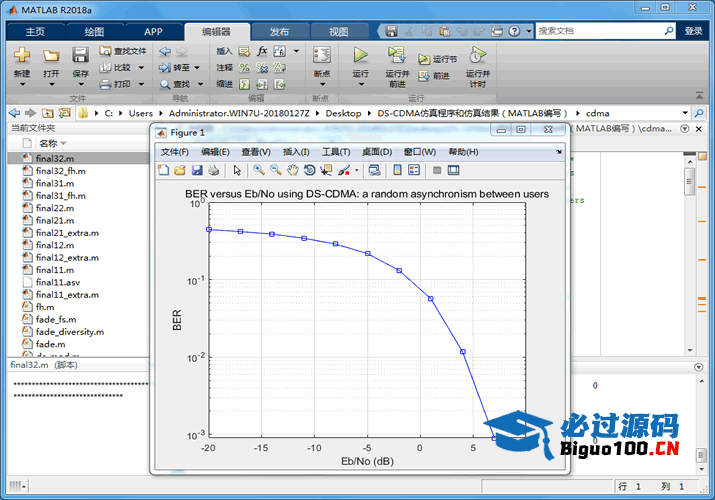Screen dimensions: 715x500
Task: Select file fh.m
Action: tap(45, 307)
